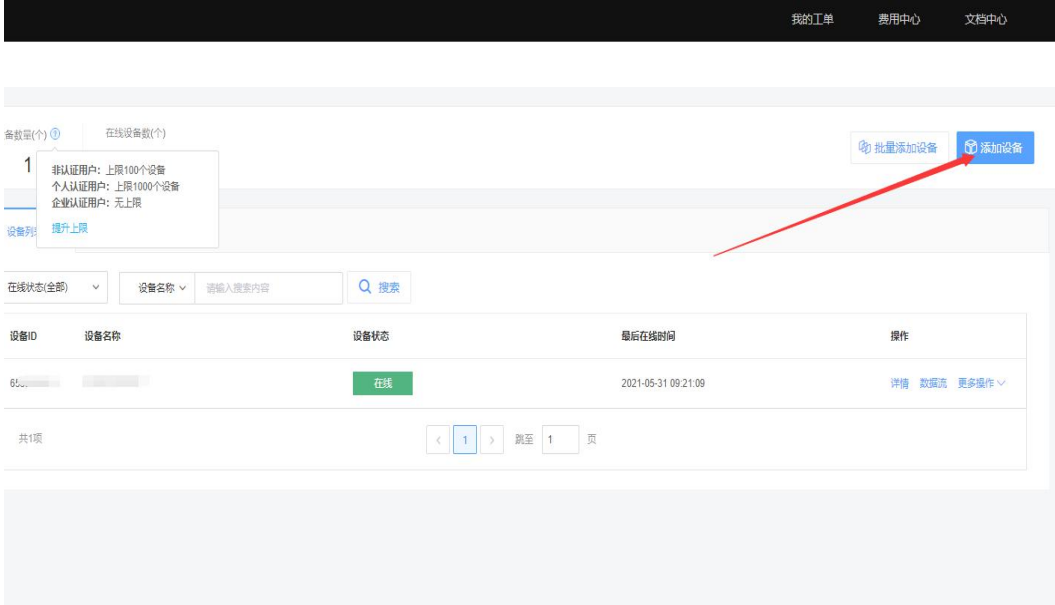Switch to the 设备列表 tab
This screenshot has width=1055, height=605.
click(20, 232)
